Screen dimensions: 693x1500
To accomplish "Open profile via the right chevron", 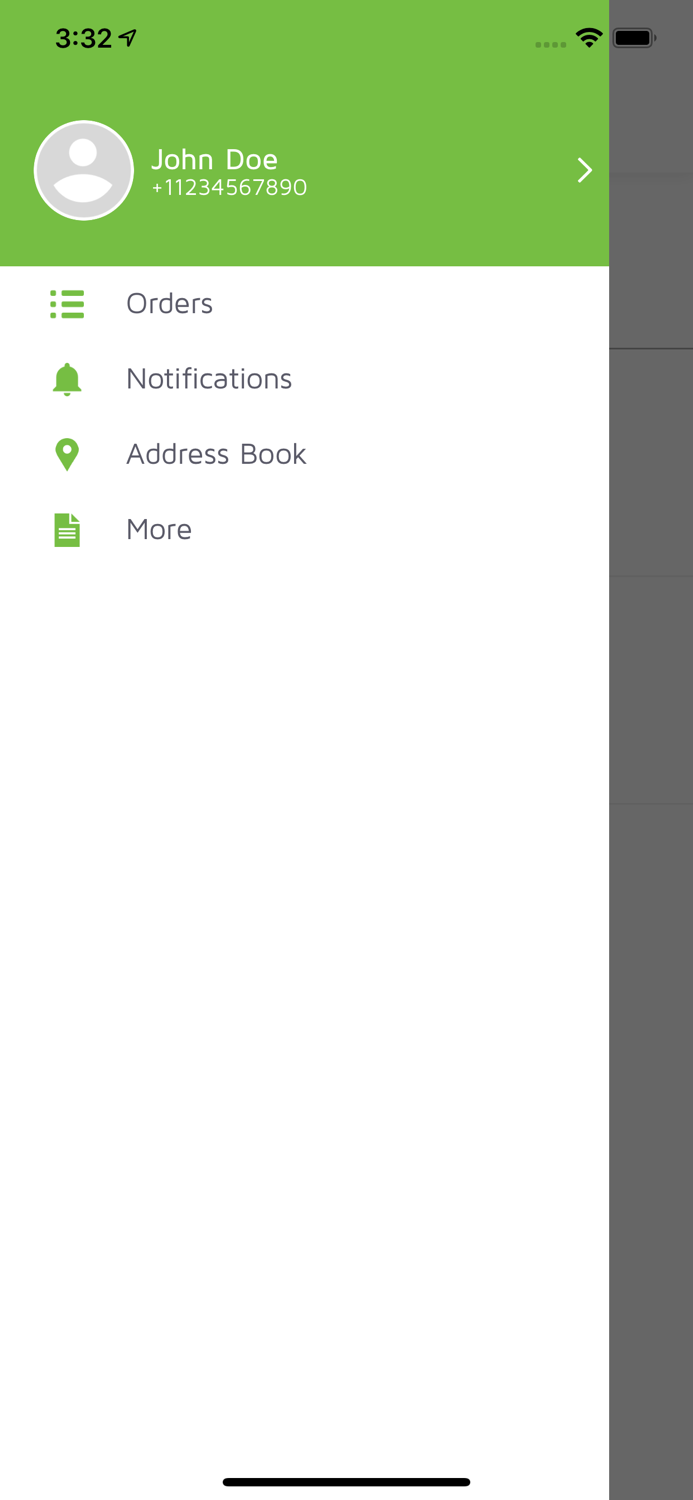I will [585, 170].
